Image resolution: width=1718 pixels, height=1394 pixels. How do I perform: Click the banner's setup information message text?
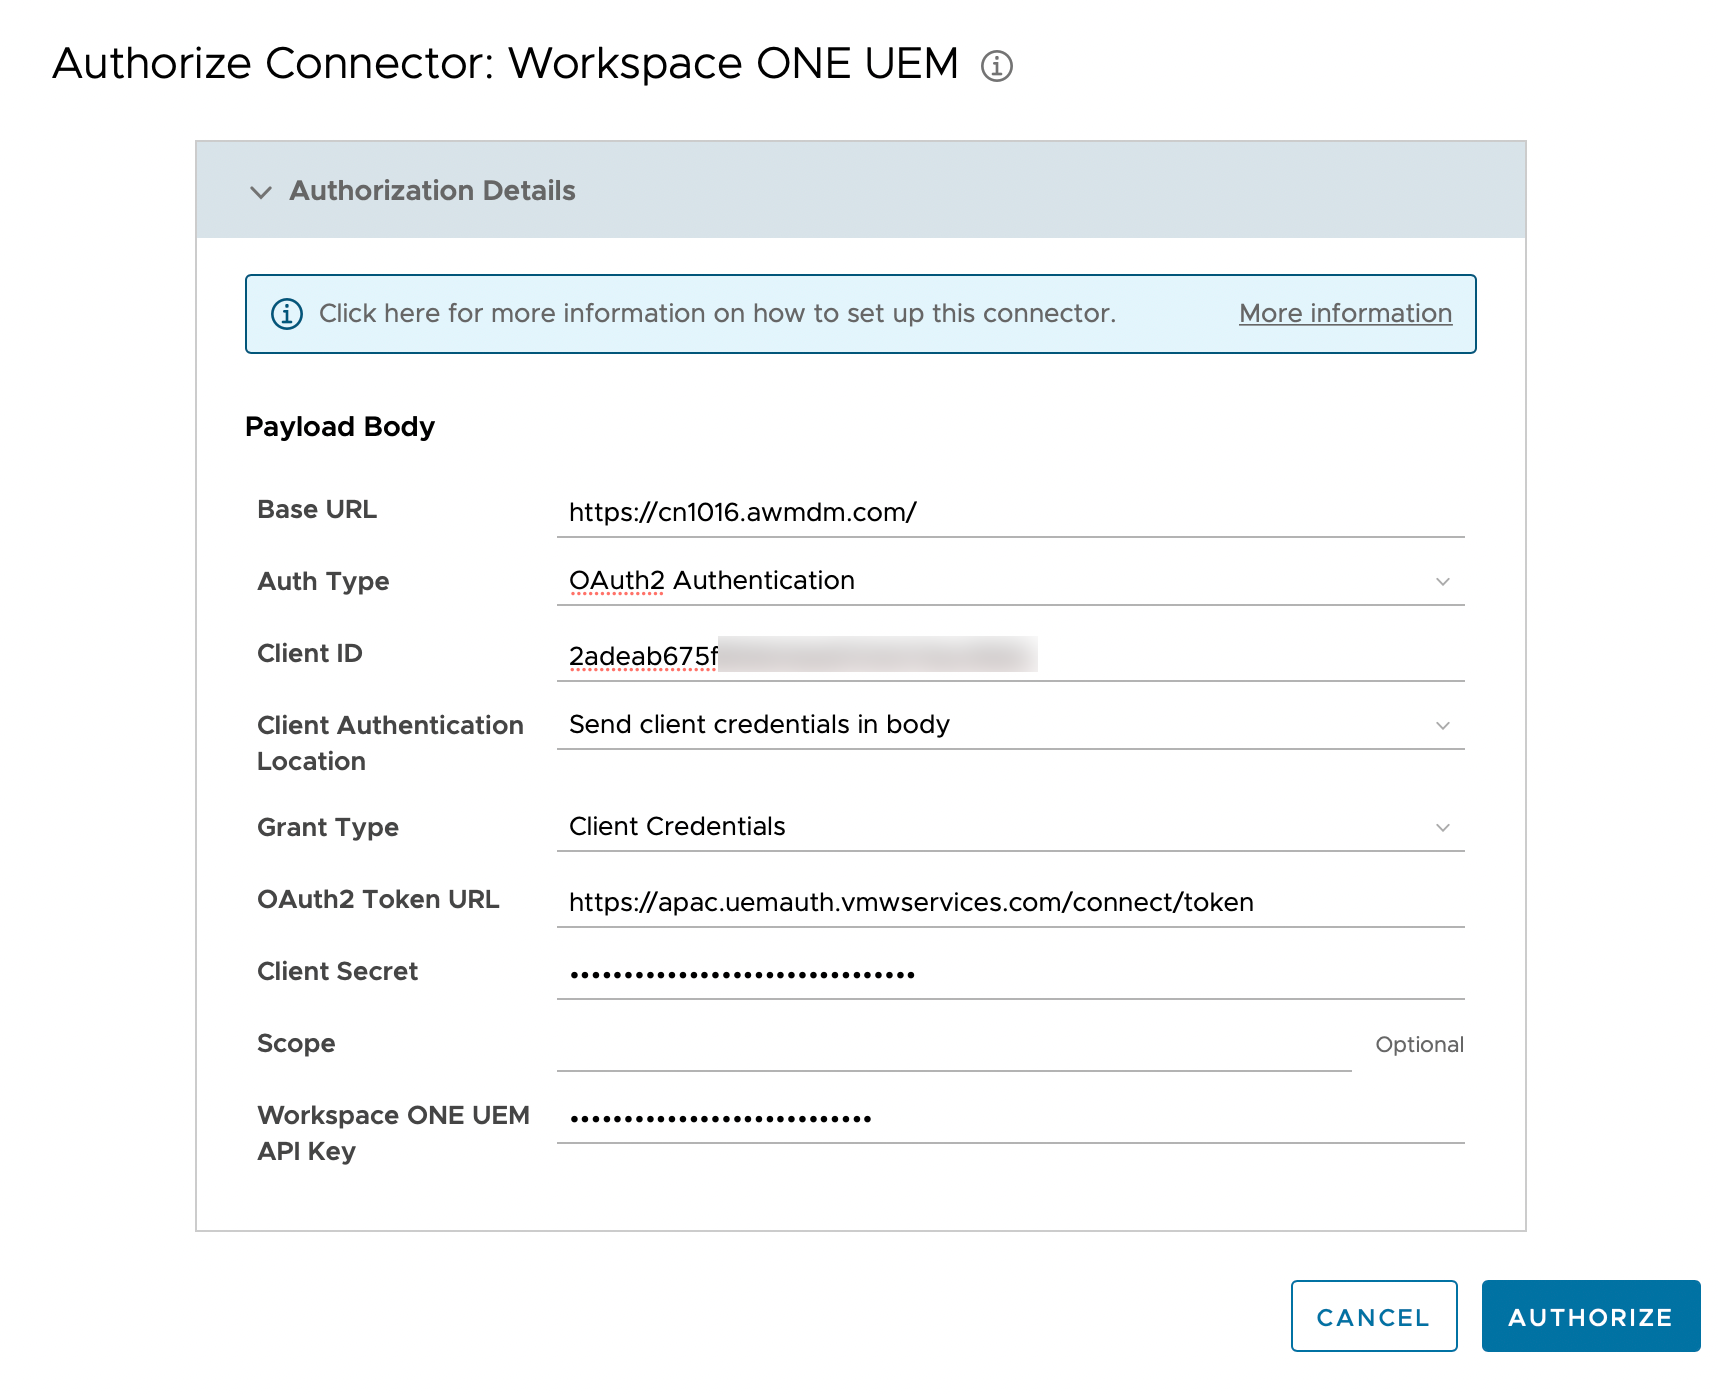[717, 314]
